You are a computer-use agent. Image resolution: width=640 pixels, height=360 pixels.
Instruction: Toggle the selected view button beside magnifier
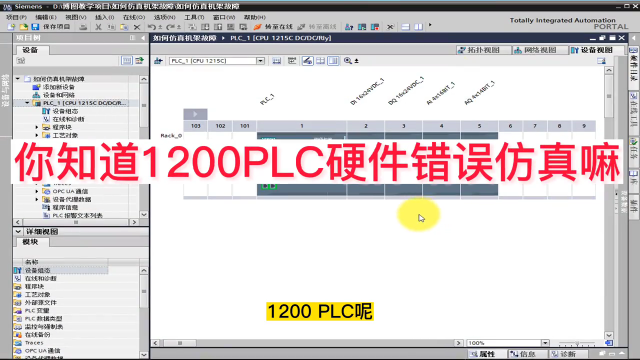(333, 61)
